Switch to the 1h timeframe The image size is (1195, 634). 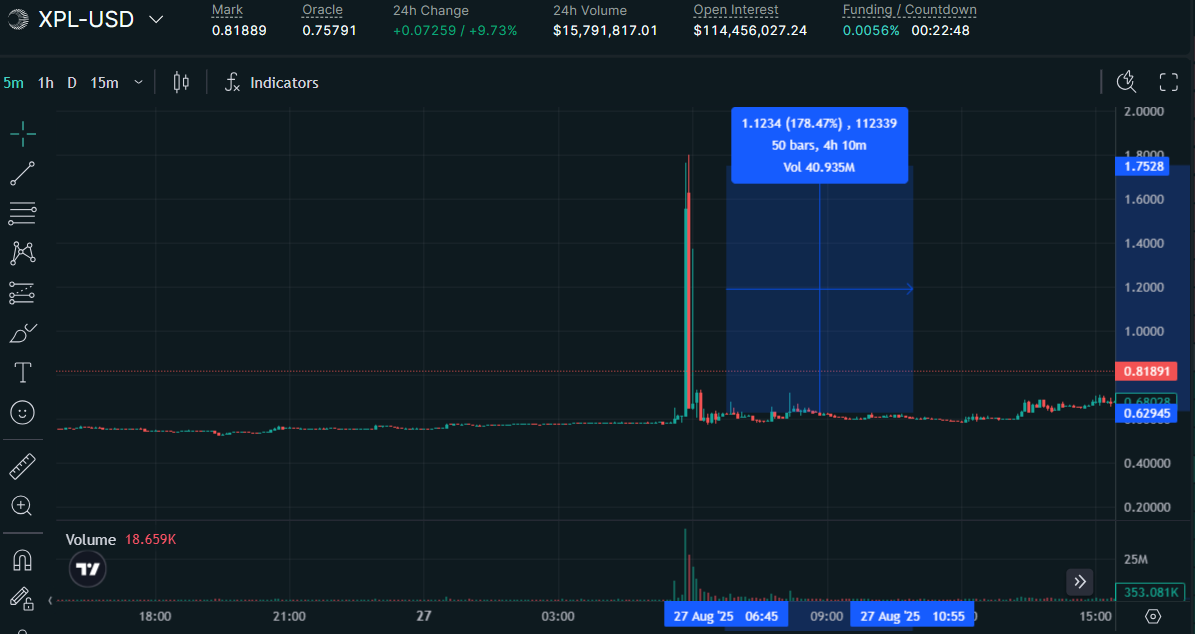pyautogui.click(x=46, y=83)
